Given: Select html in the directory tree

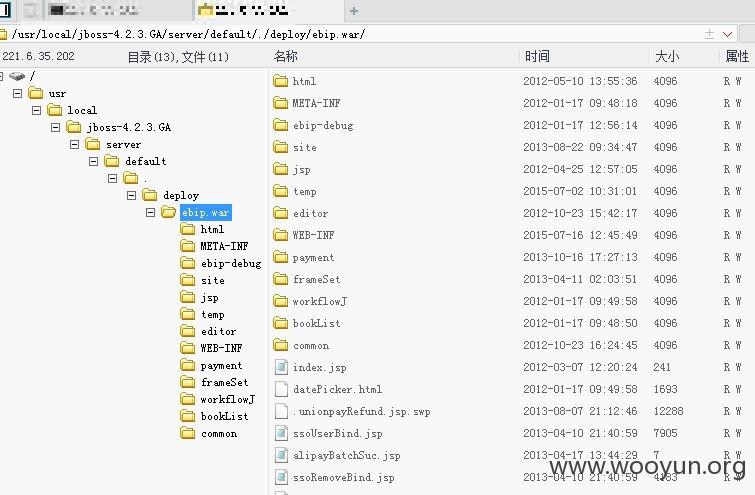Looking at the screenshot, I should [212, 229].
